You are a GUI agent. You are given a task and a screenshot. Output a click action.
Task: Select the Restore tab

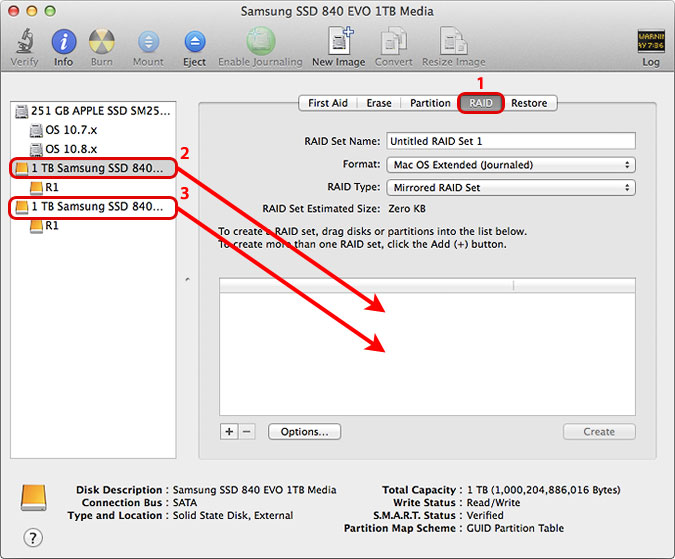point(529,103)
